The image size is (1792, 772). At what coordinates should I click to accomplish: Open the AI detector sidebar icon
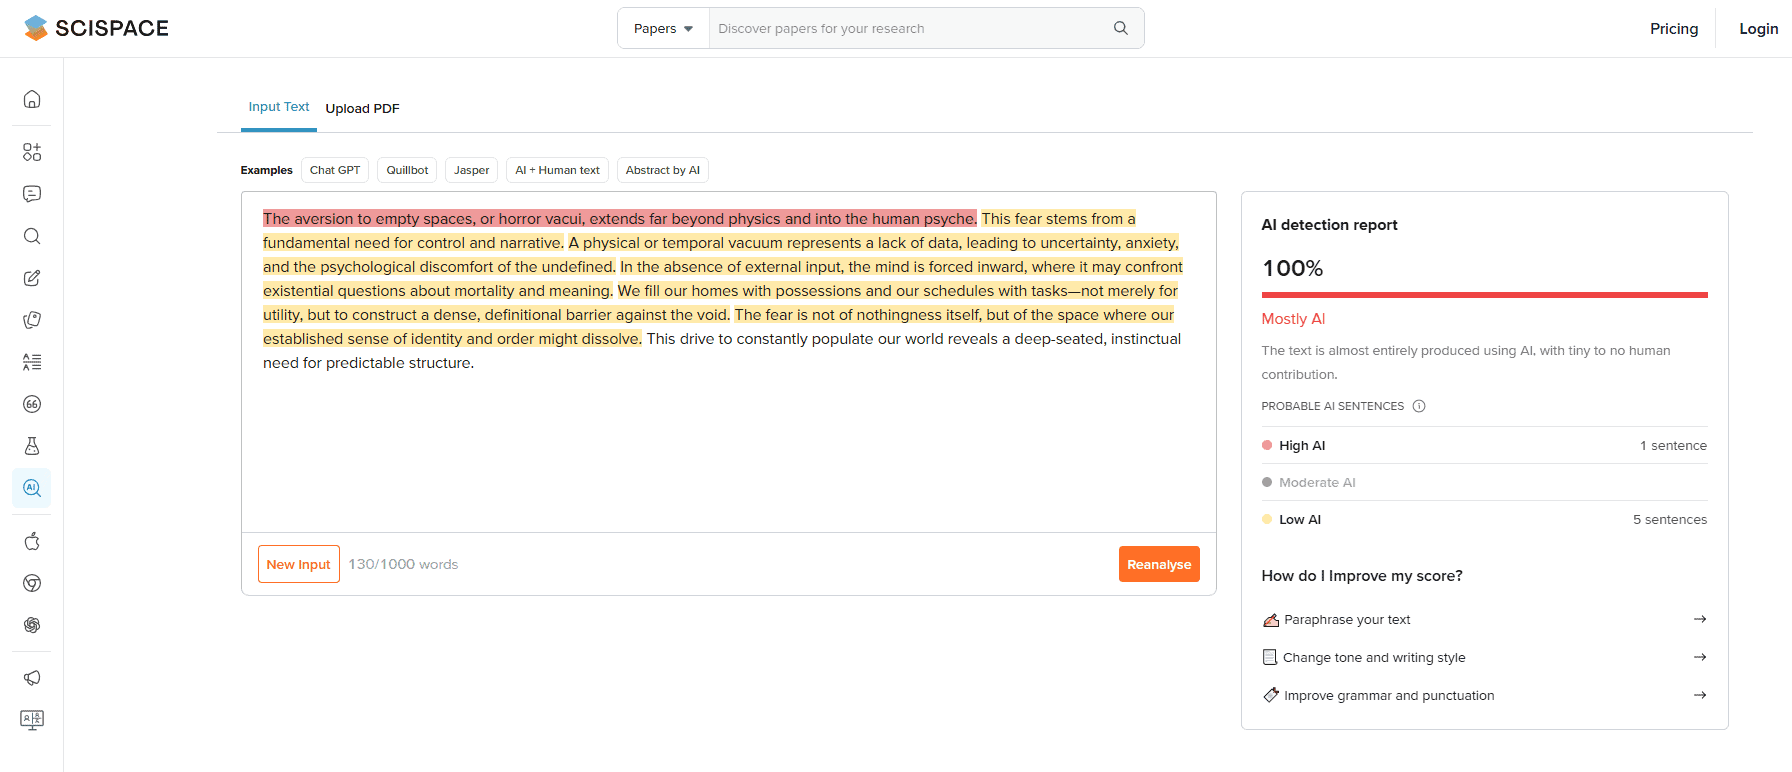pos(32,488)
